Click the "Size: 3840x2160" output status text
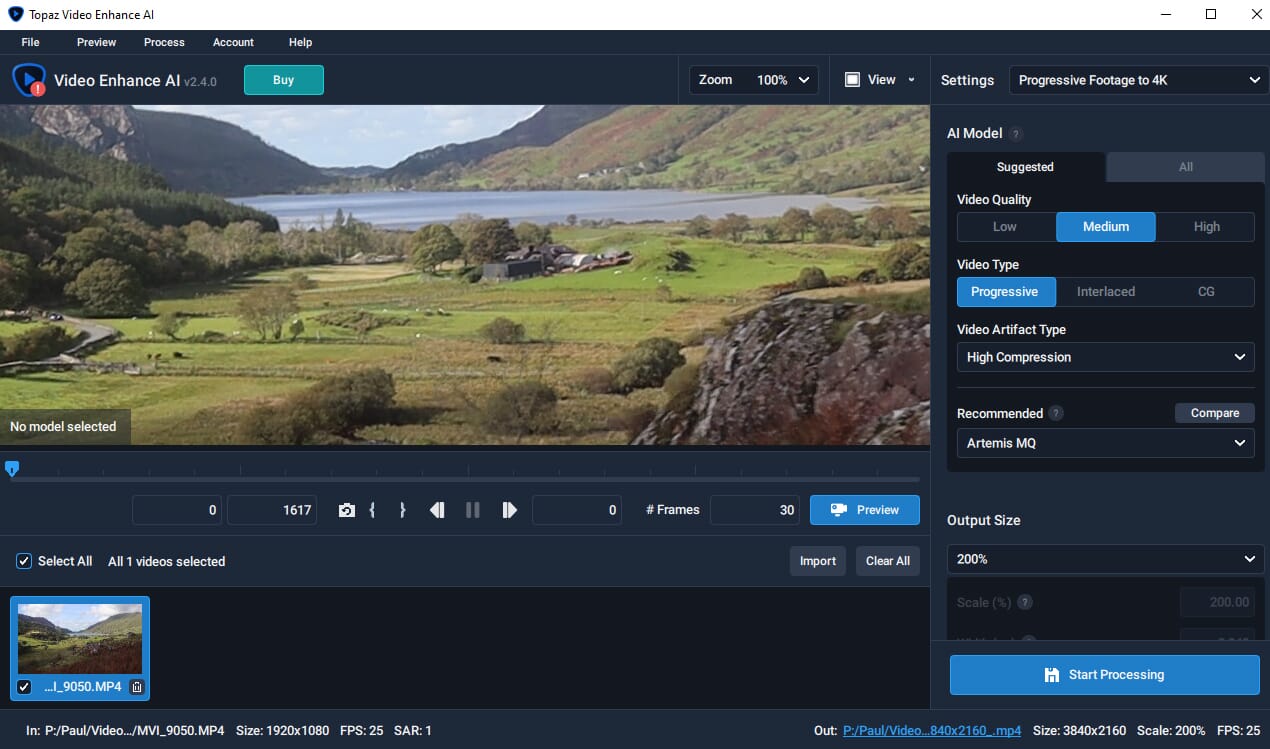Image resolution: width=1270 pixels, height=749 pixels. pyautogui.click(x=1080, y=731)
